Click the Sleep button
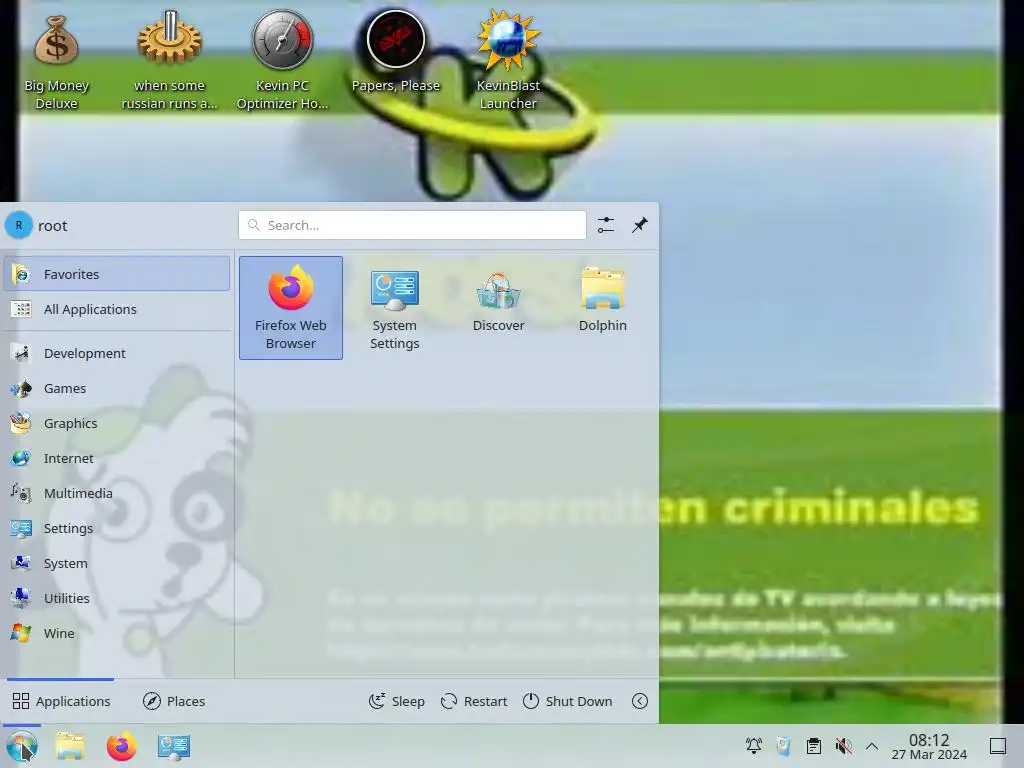Image resolution: width=1024 pixels, height=768 pixels. click(396, 701)
